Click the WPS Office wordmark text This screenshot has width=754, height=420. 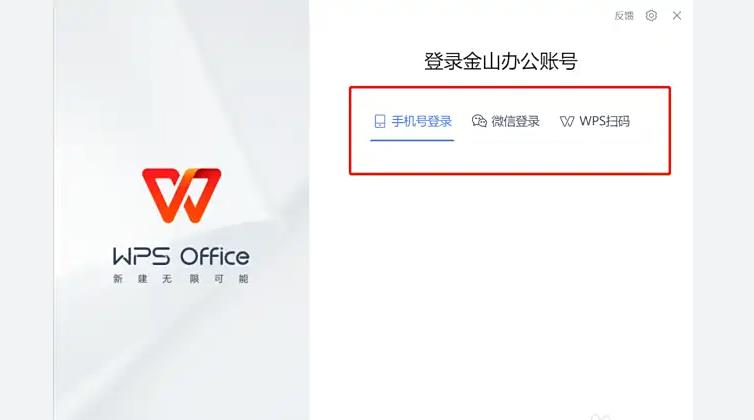[181, 256]
